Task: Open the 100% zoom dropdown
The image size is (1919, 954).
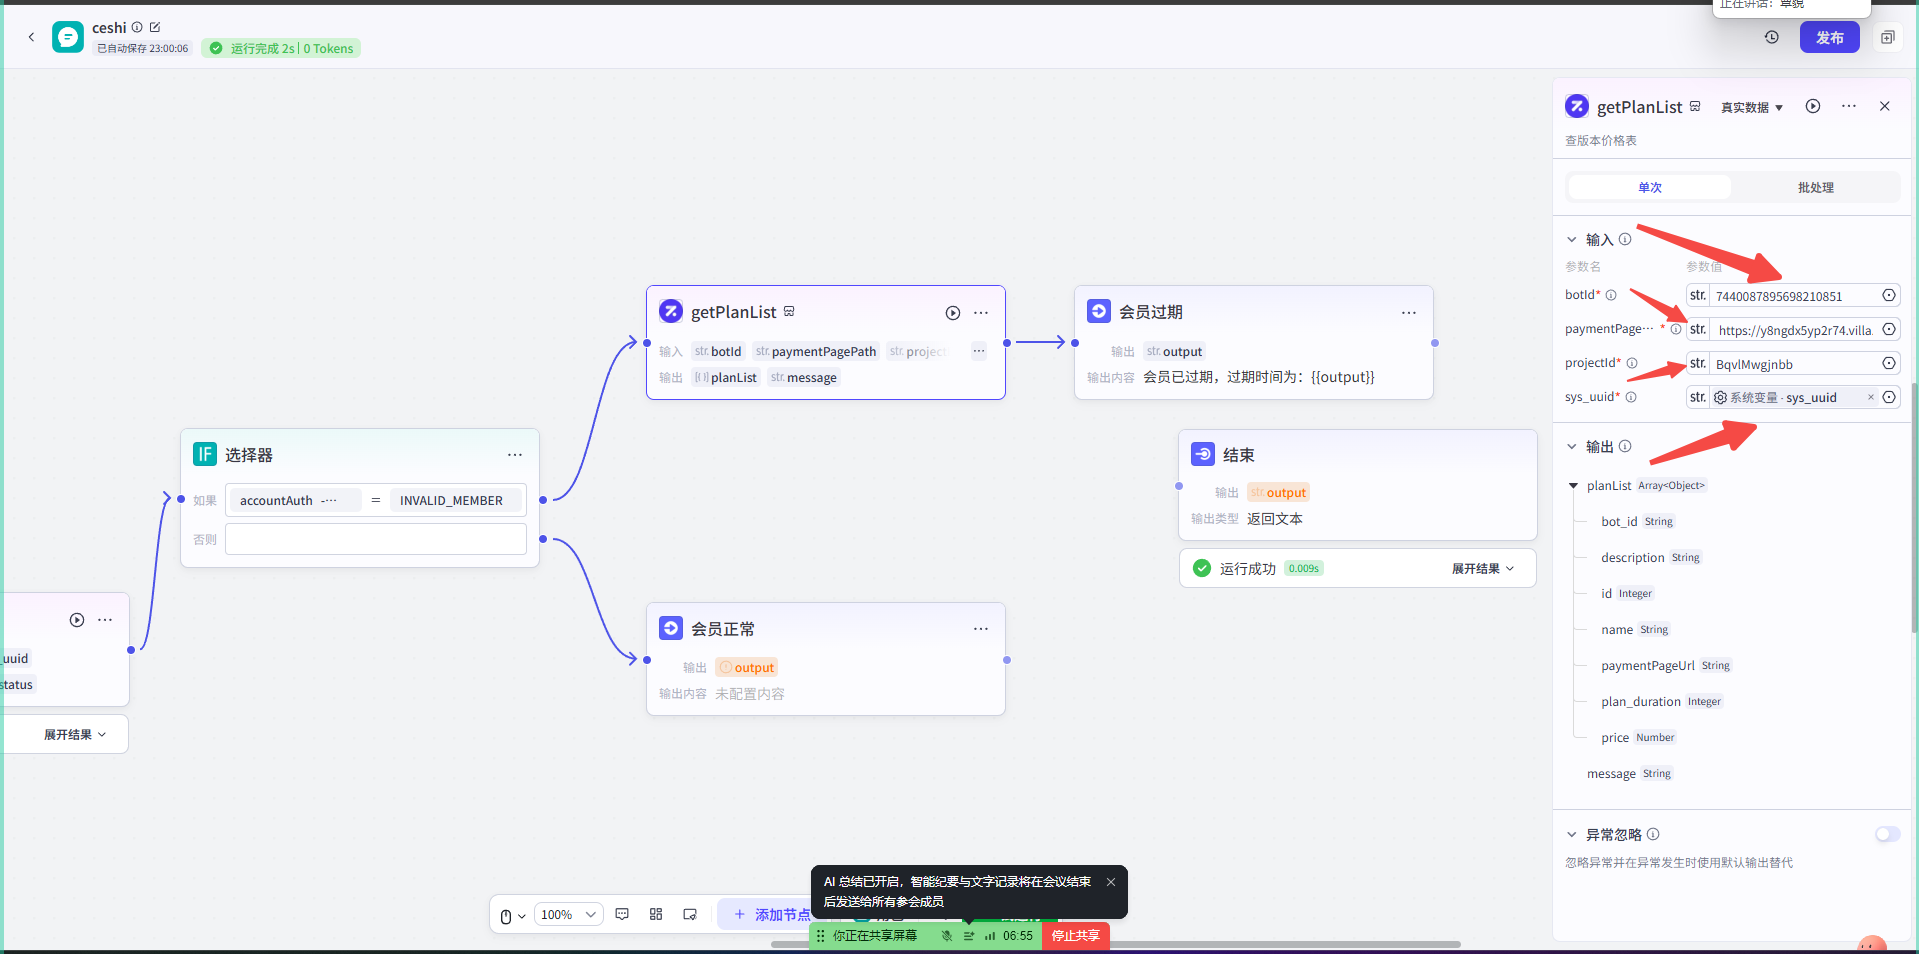Action: tap(569, 914)
